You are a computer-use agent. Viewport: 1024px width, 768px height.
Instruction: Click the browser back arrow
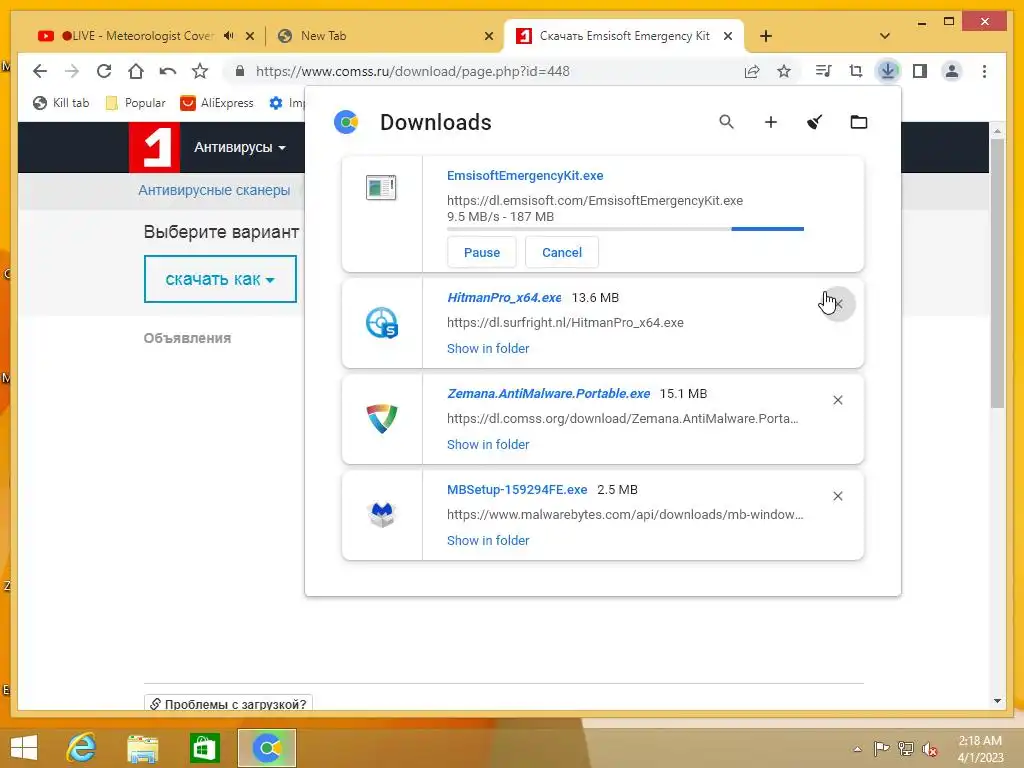click(40, 71)
